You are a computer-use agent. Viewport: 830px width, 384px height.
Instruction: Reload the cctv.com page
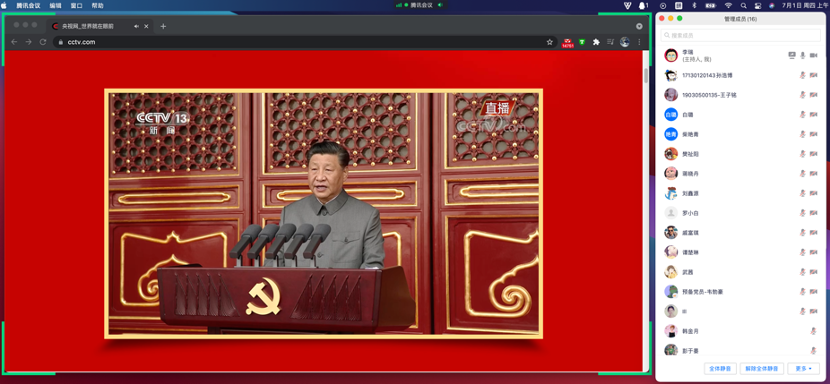(43, 42)
